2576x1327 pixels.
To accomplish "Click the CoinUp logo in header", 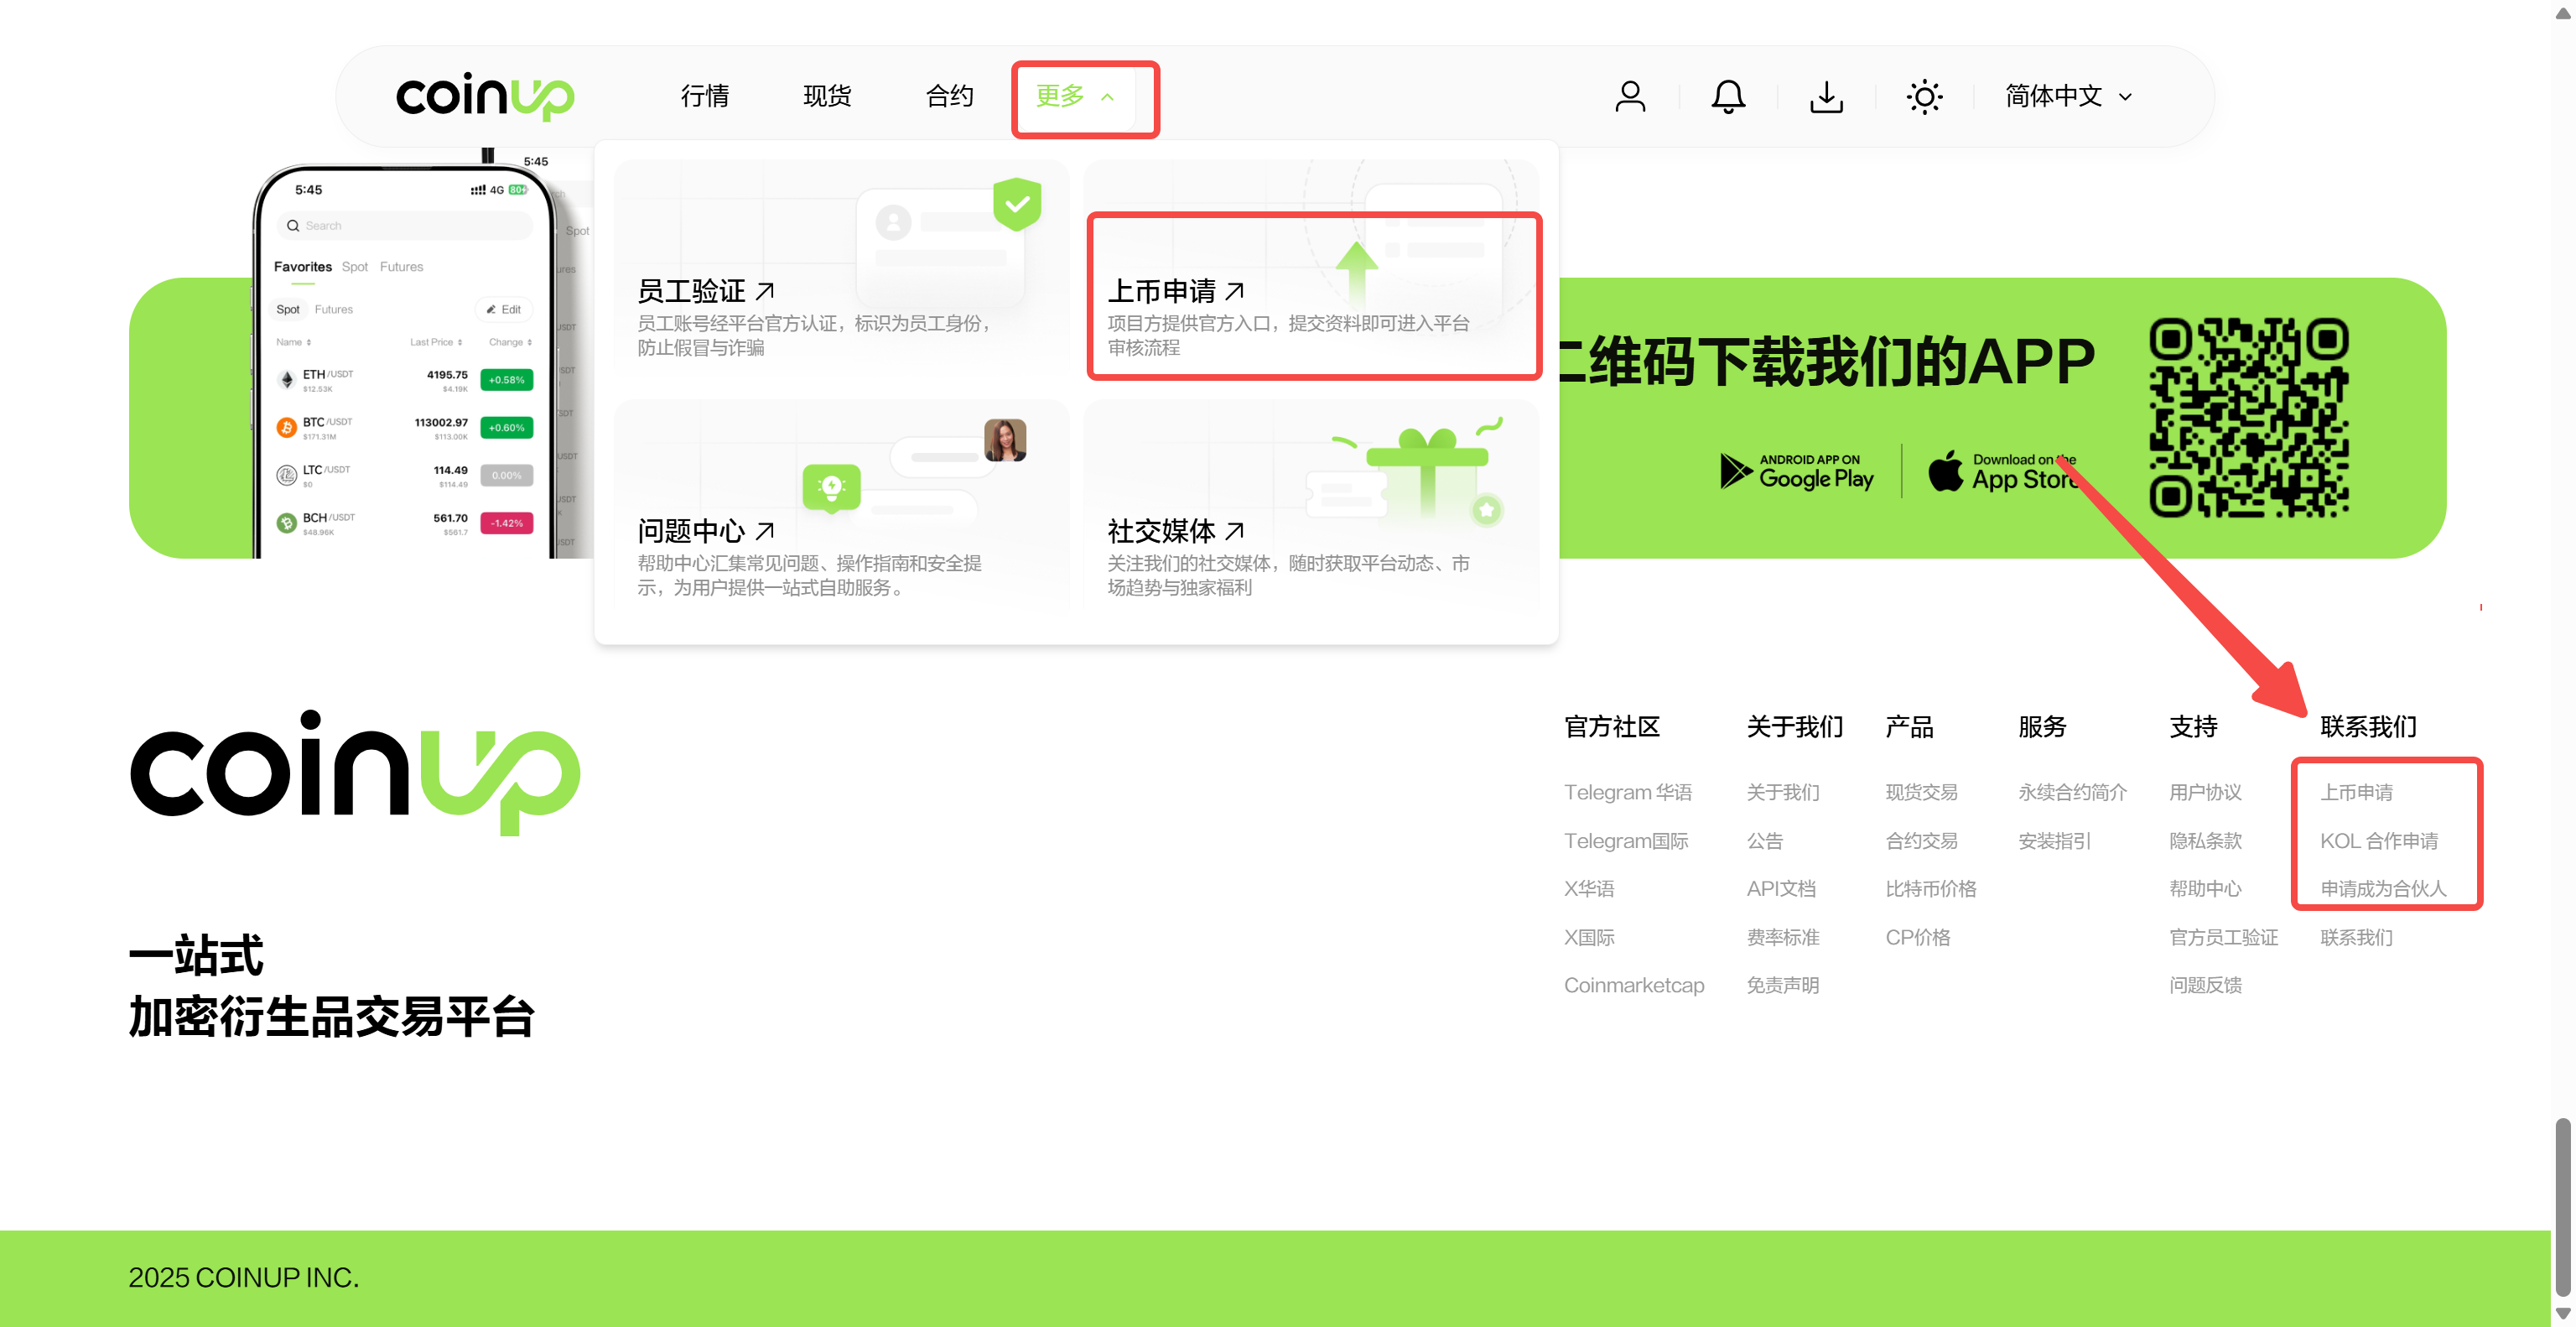I will click(485, 97).
